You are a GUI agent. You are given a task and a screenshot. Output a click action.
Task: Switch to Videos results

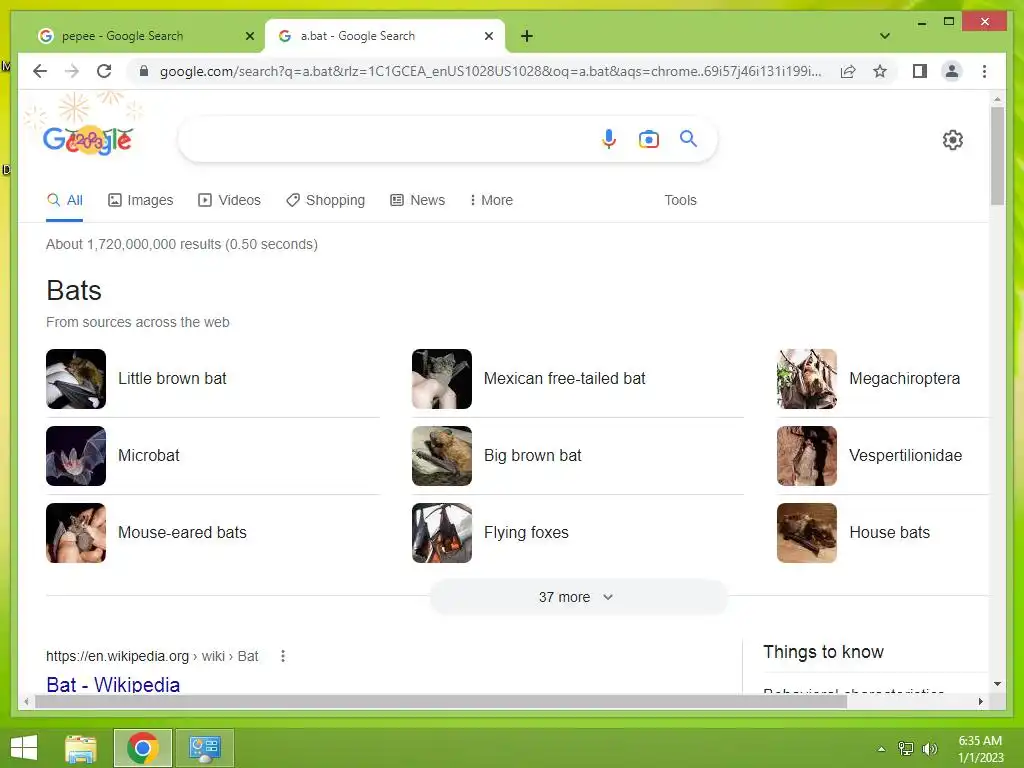pos(229,200)
